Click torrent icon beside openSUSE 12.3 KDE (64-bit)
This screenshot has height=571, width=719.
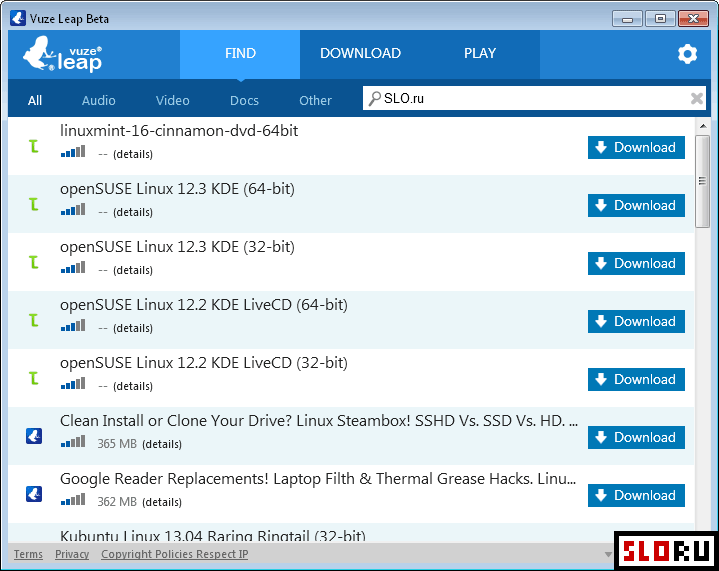(34, 205)
